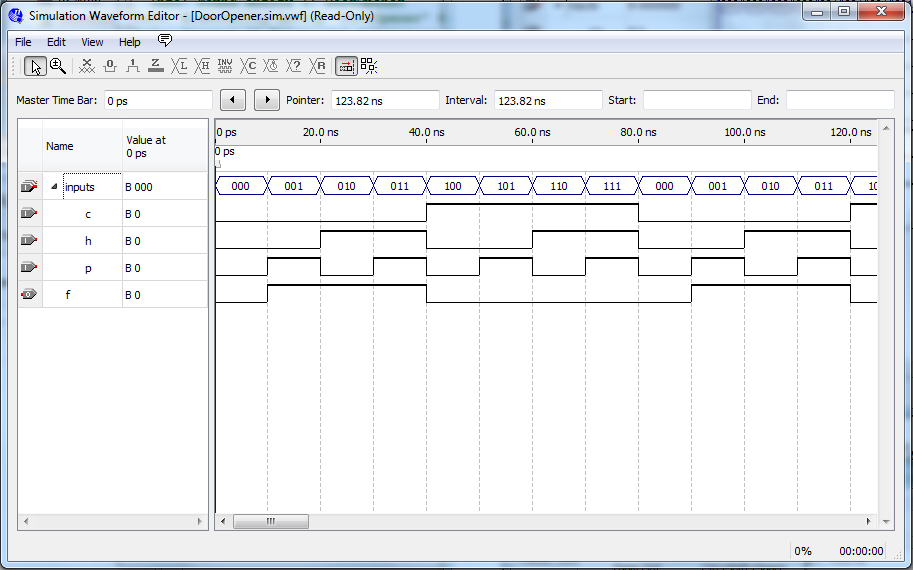Open the Arbitrary Value (?) tool
This screenshot has height=570, width=913.
(x=294, y=66)
